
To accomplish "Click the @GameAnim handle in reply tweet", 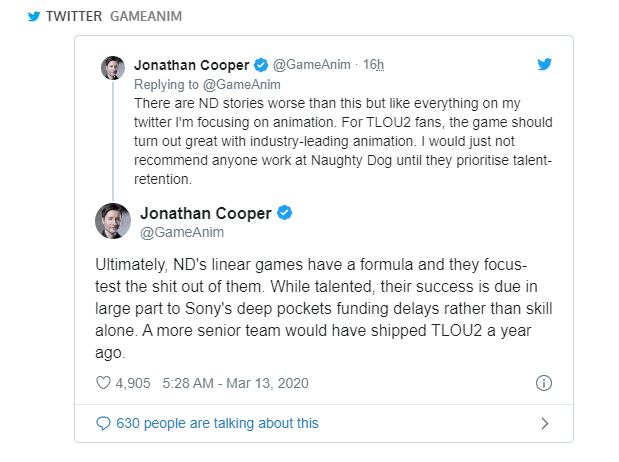I will point(311,64).
